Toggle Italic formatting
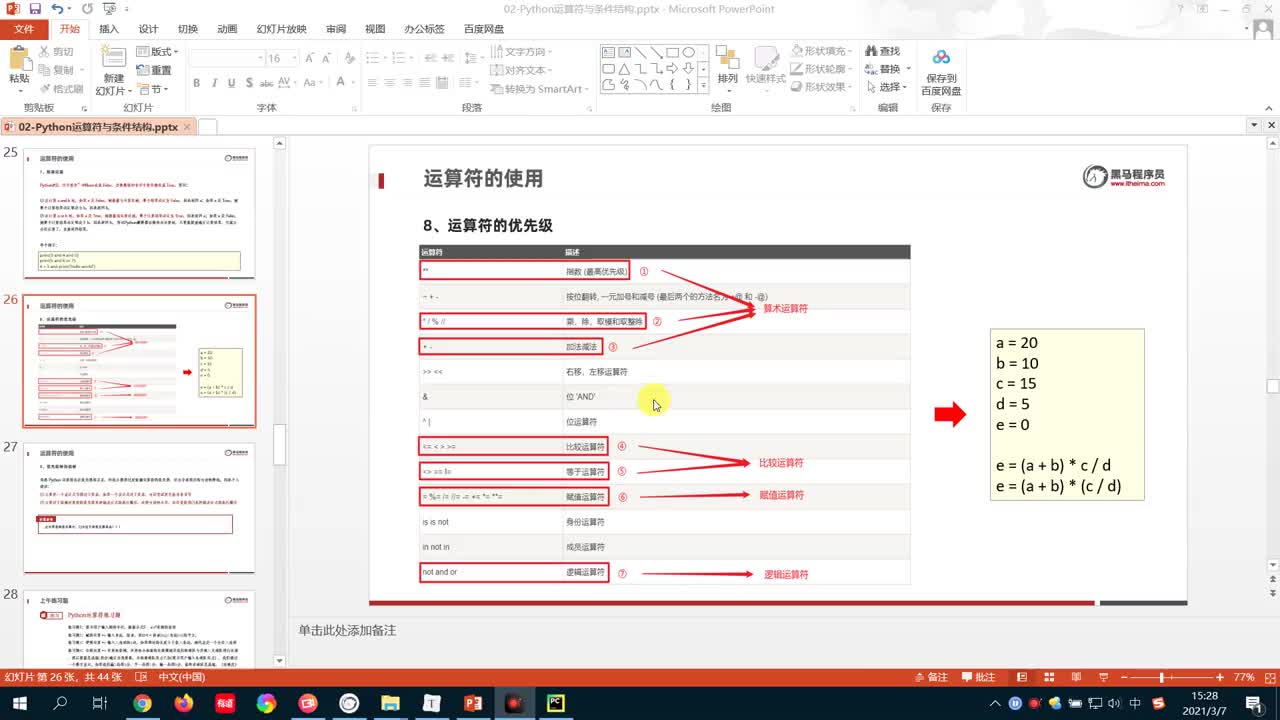 pos(215,83)
